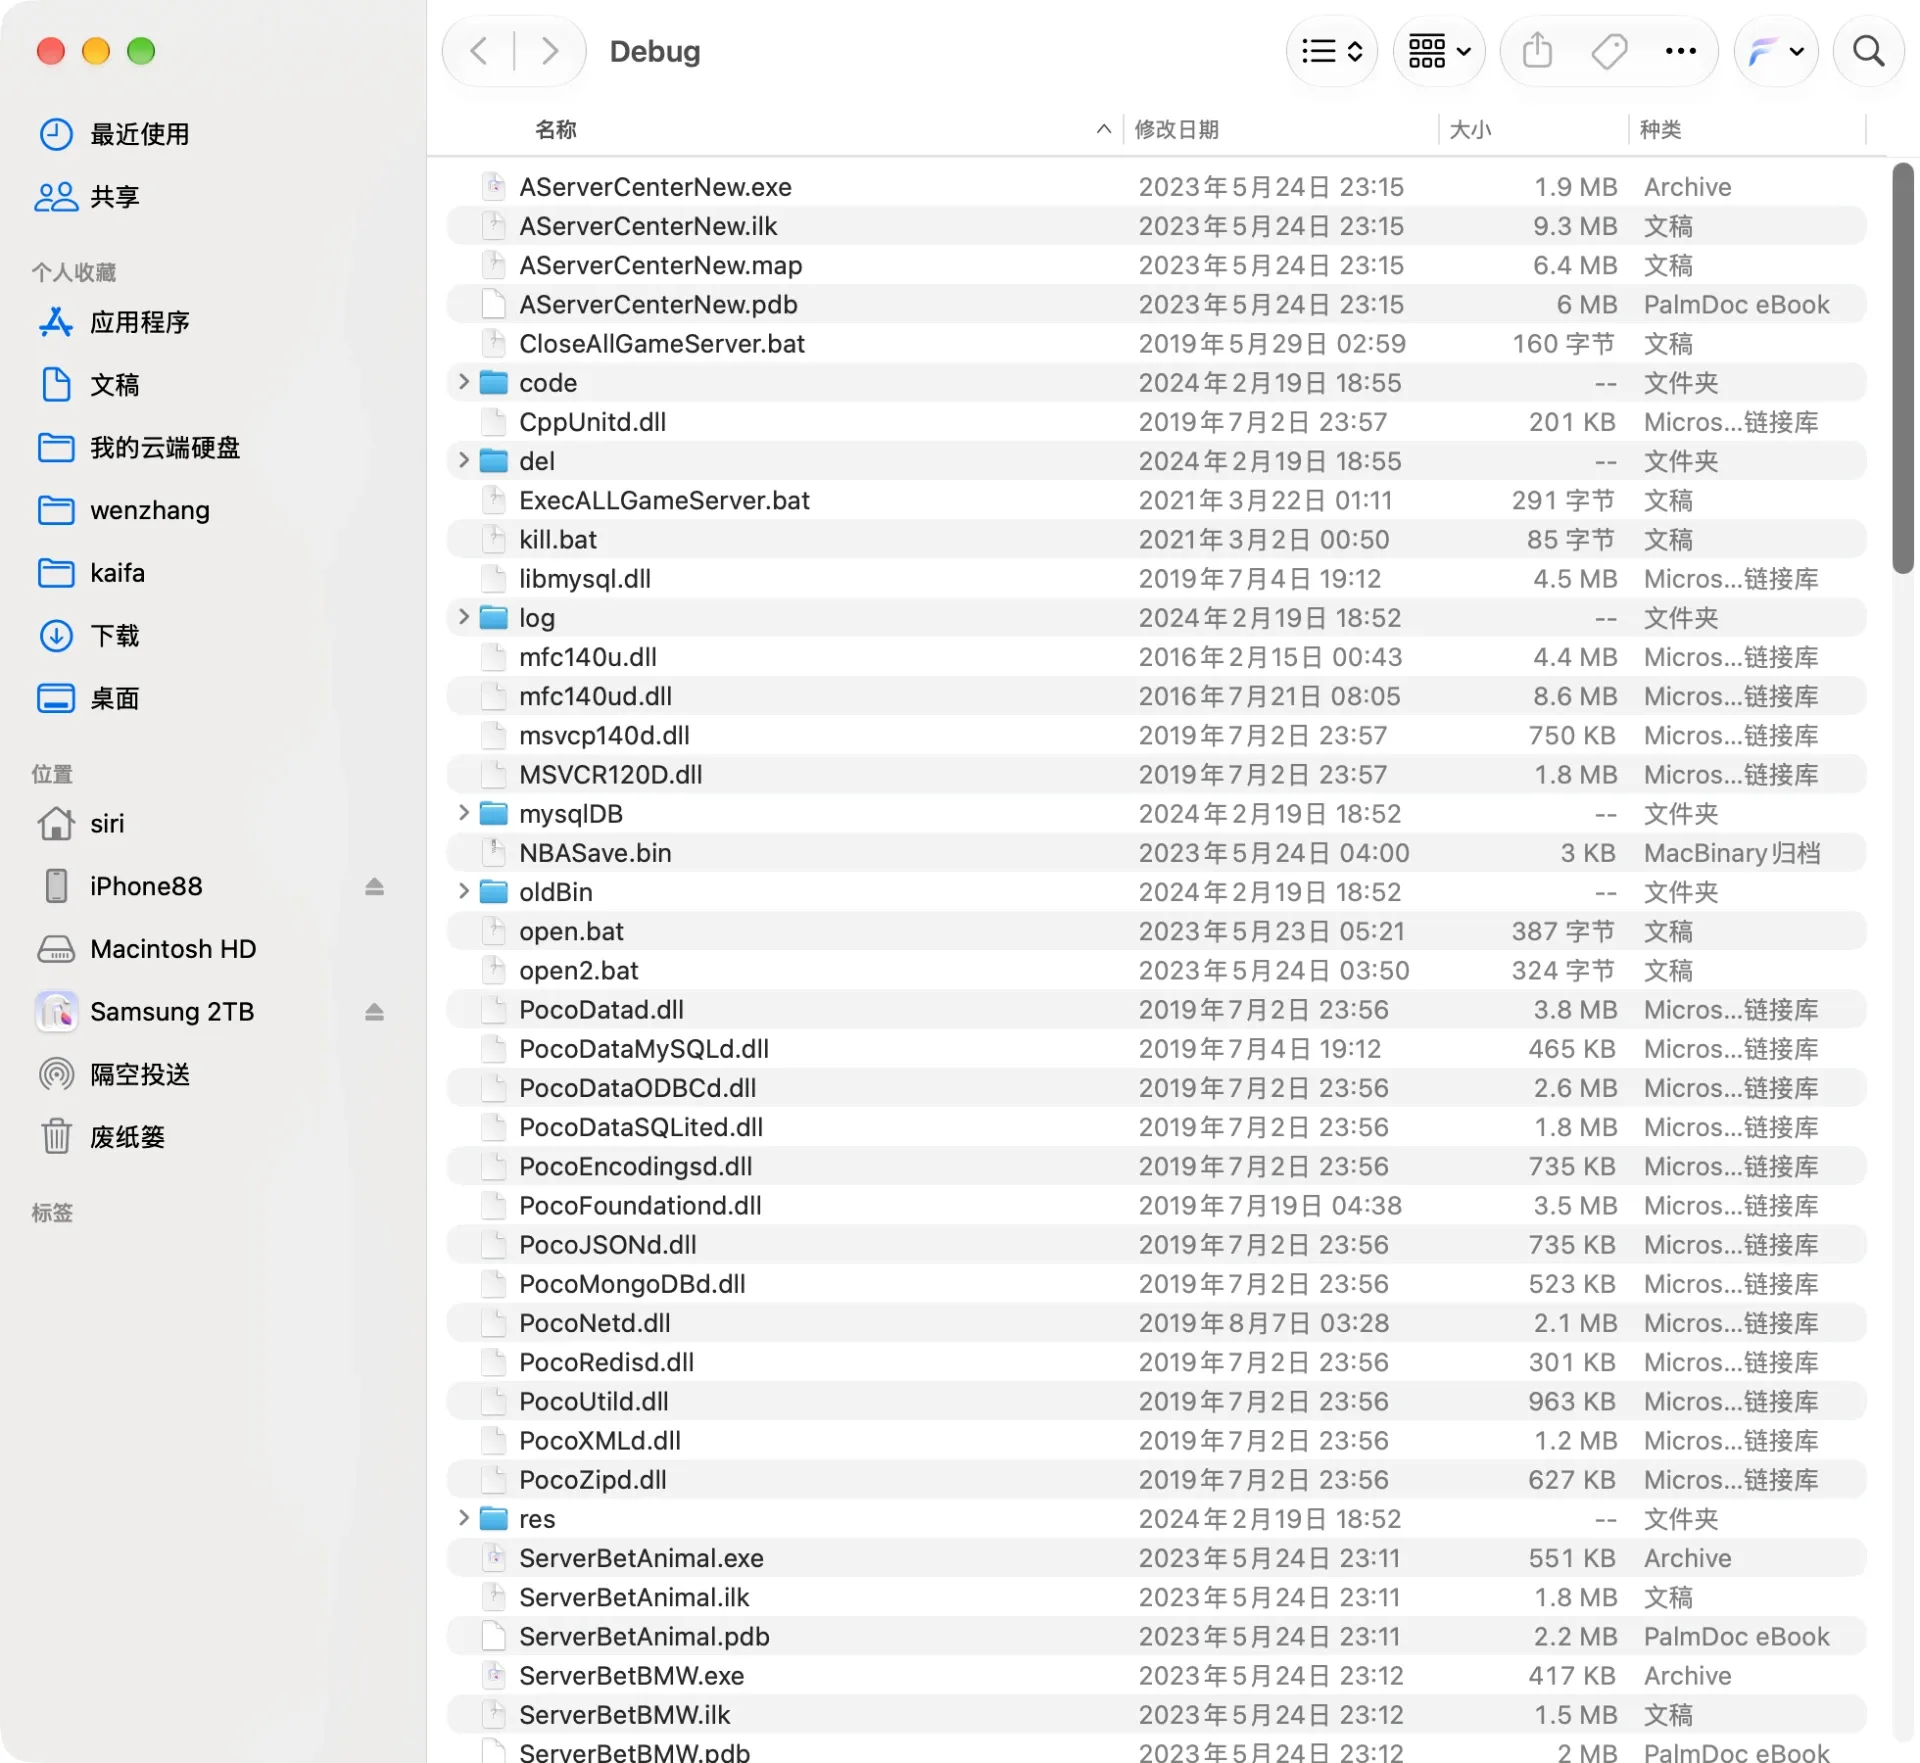The image size is (1920, 1763).
Task: Select NBASave.bin file
Action: coord(1156,853)
